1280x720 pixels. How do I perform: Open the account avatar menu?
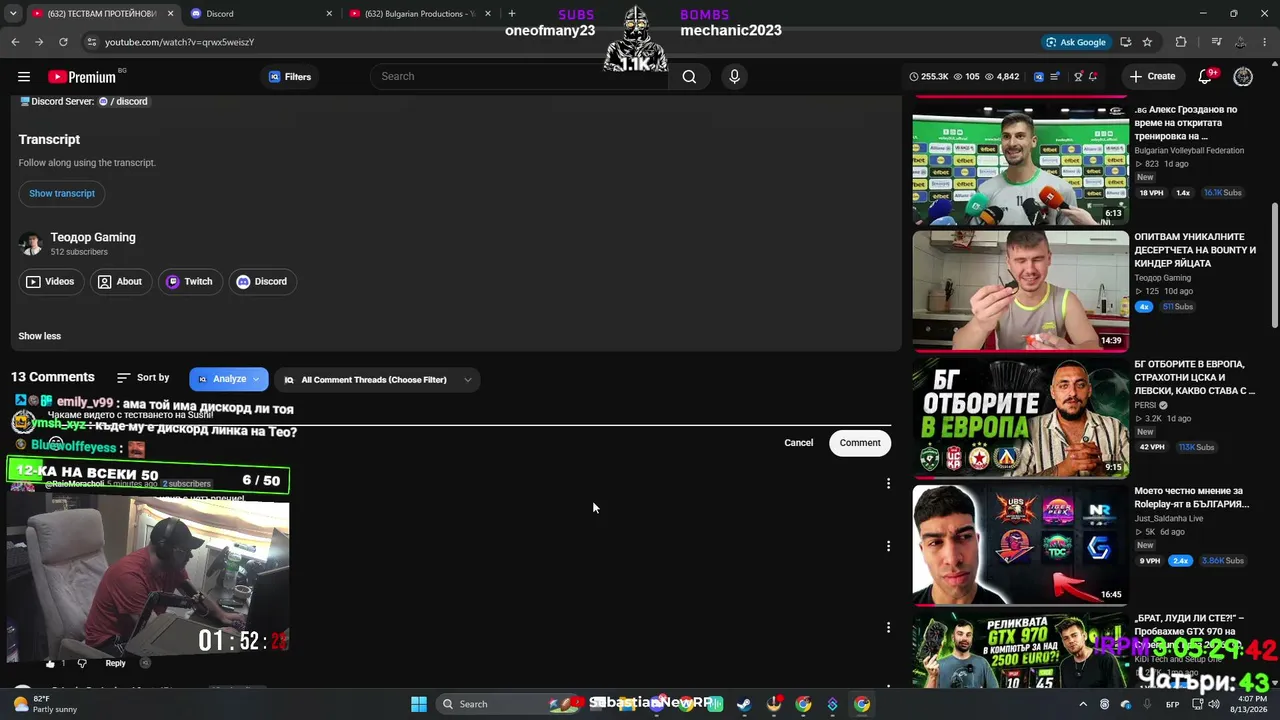1243,77
